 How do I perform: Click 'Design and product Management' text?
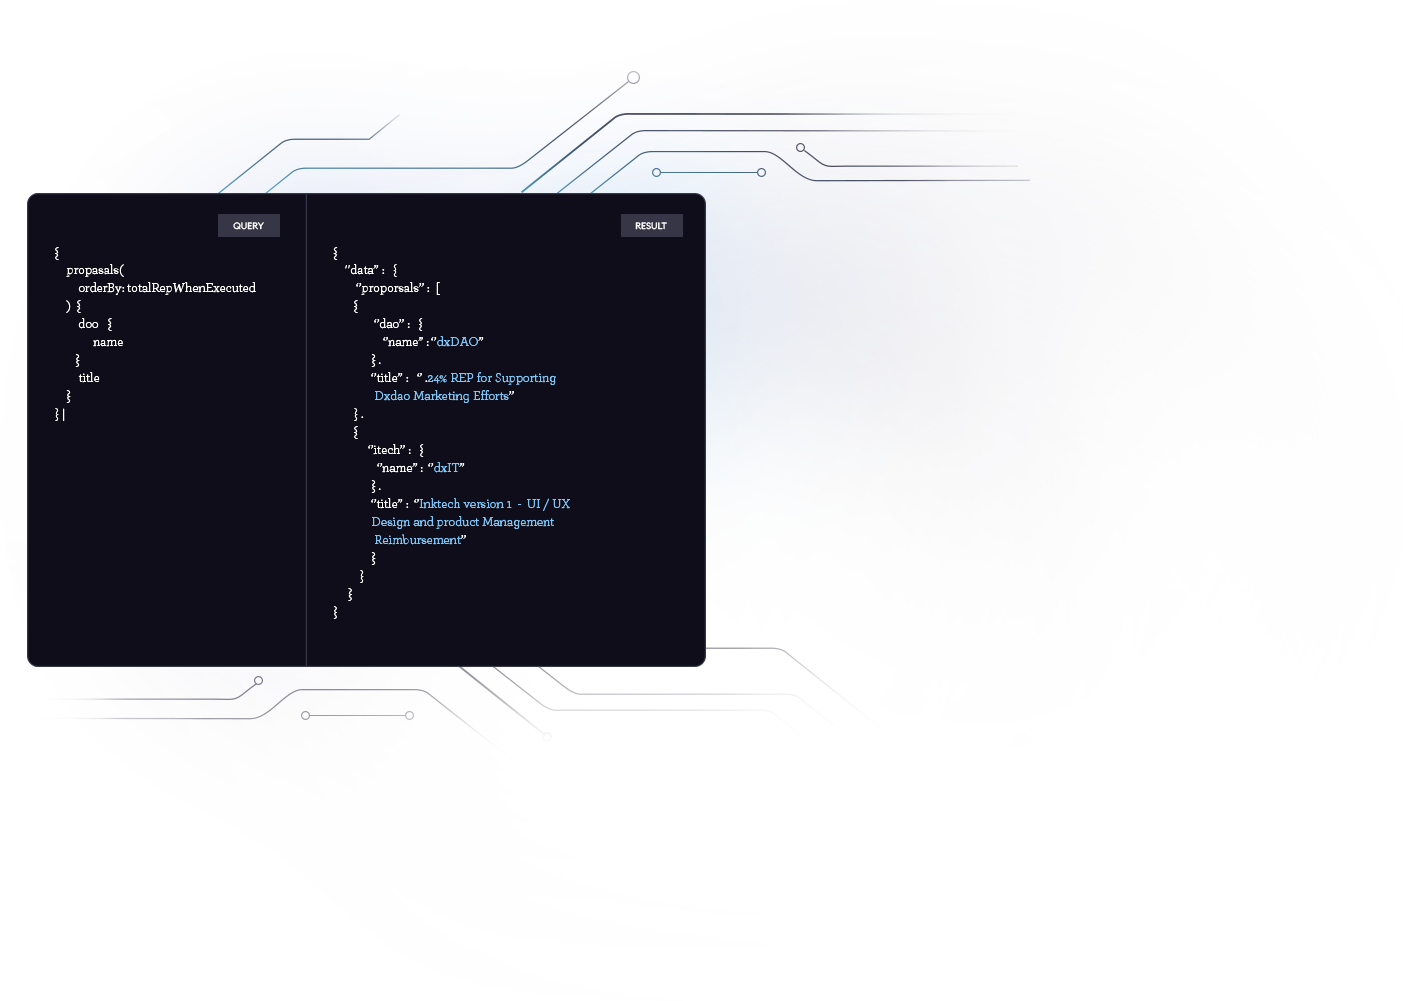(x=462, y=522)
